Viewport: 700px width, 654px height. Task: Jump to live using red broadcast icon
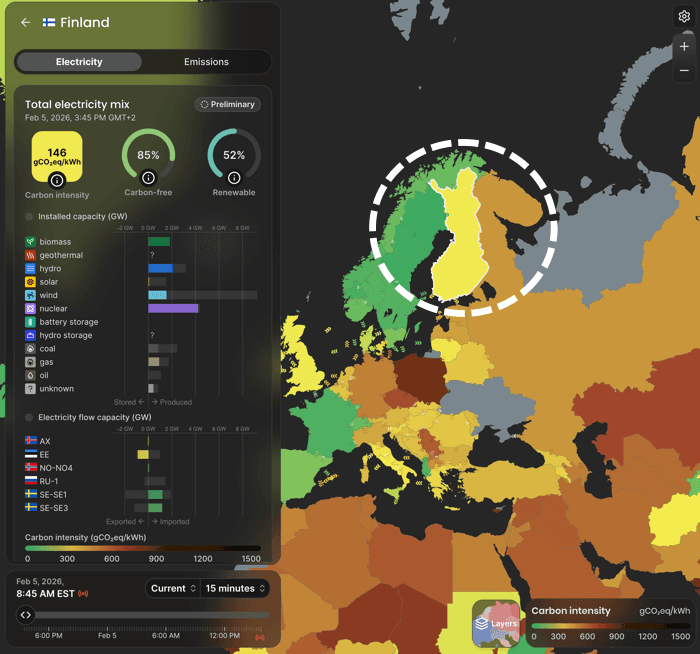tap(82, 594)
